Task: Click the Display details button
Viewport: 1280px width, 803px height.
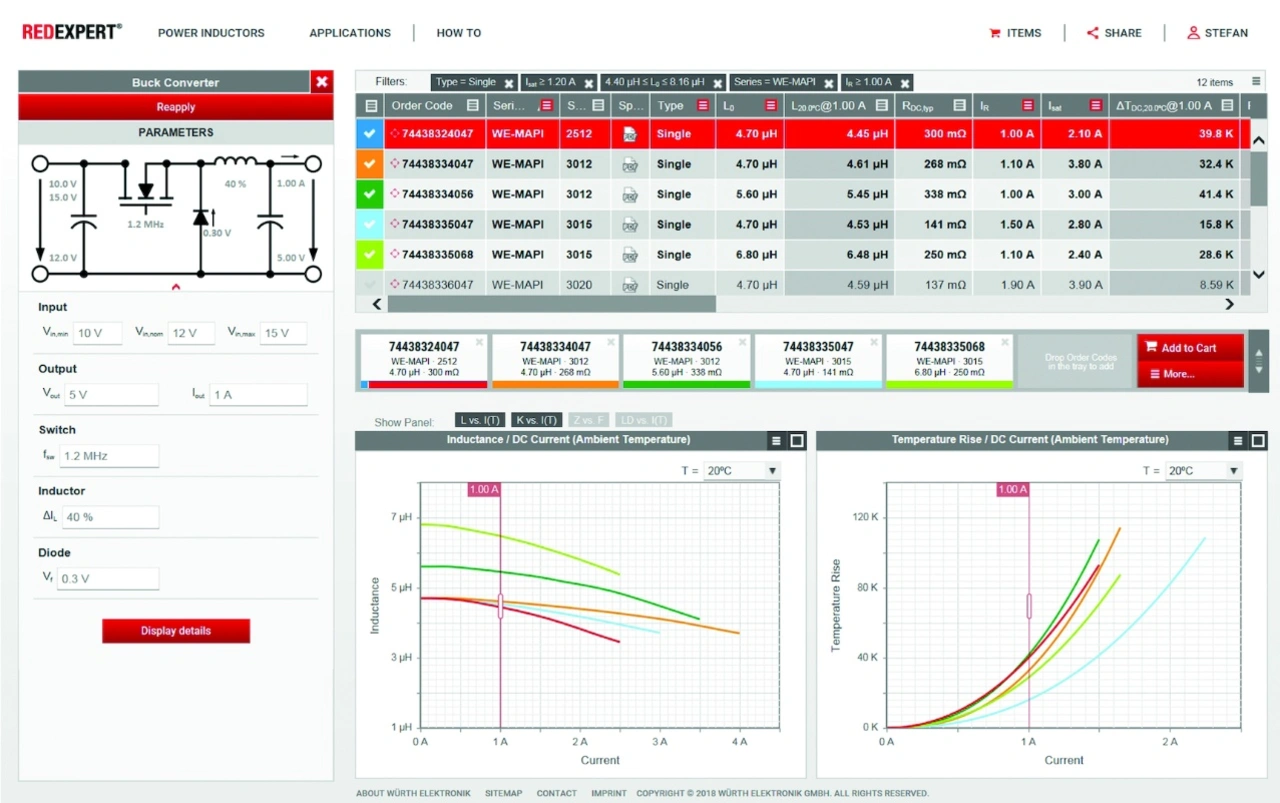Action: pos(176,631)
